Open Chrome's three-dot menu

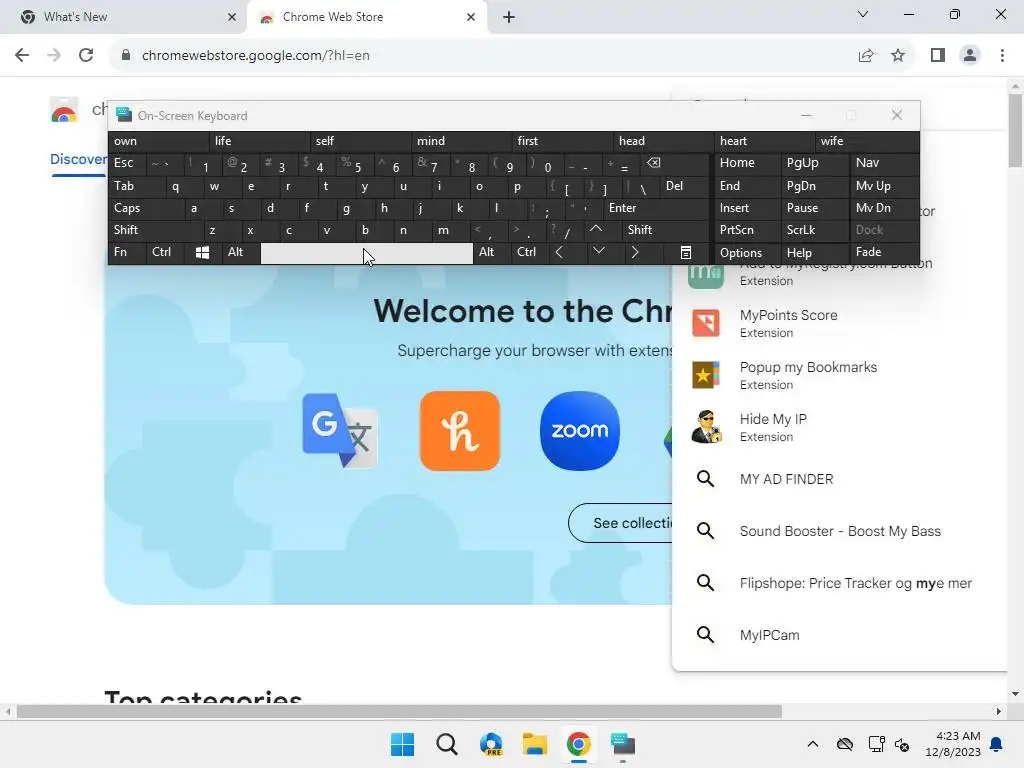1002,56
